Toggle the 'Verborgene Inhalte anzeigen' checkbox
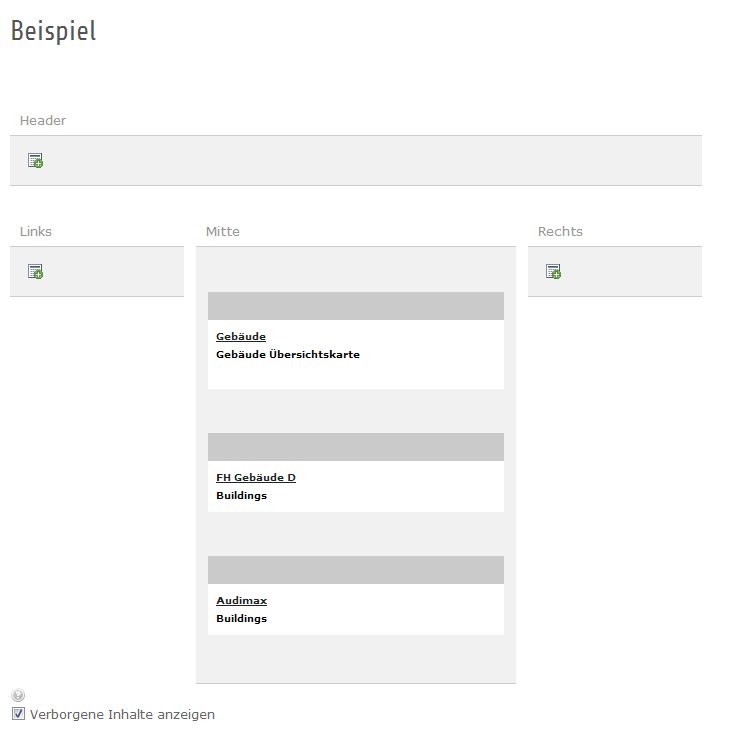Viewport: 739px width, 739px height. pyautogui.click(x=18, y=714)
